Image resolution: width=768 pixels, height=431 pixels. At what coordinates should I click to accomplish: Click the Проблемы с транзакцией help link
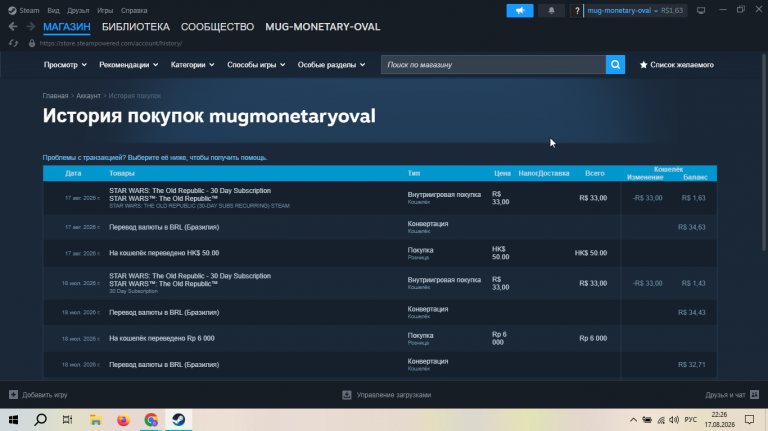pos(155,158)
